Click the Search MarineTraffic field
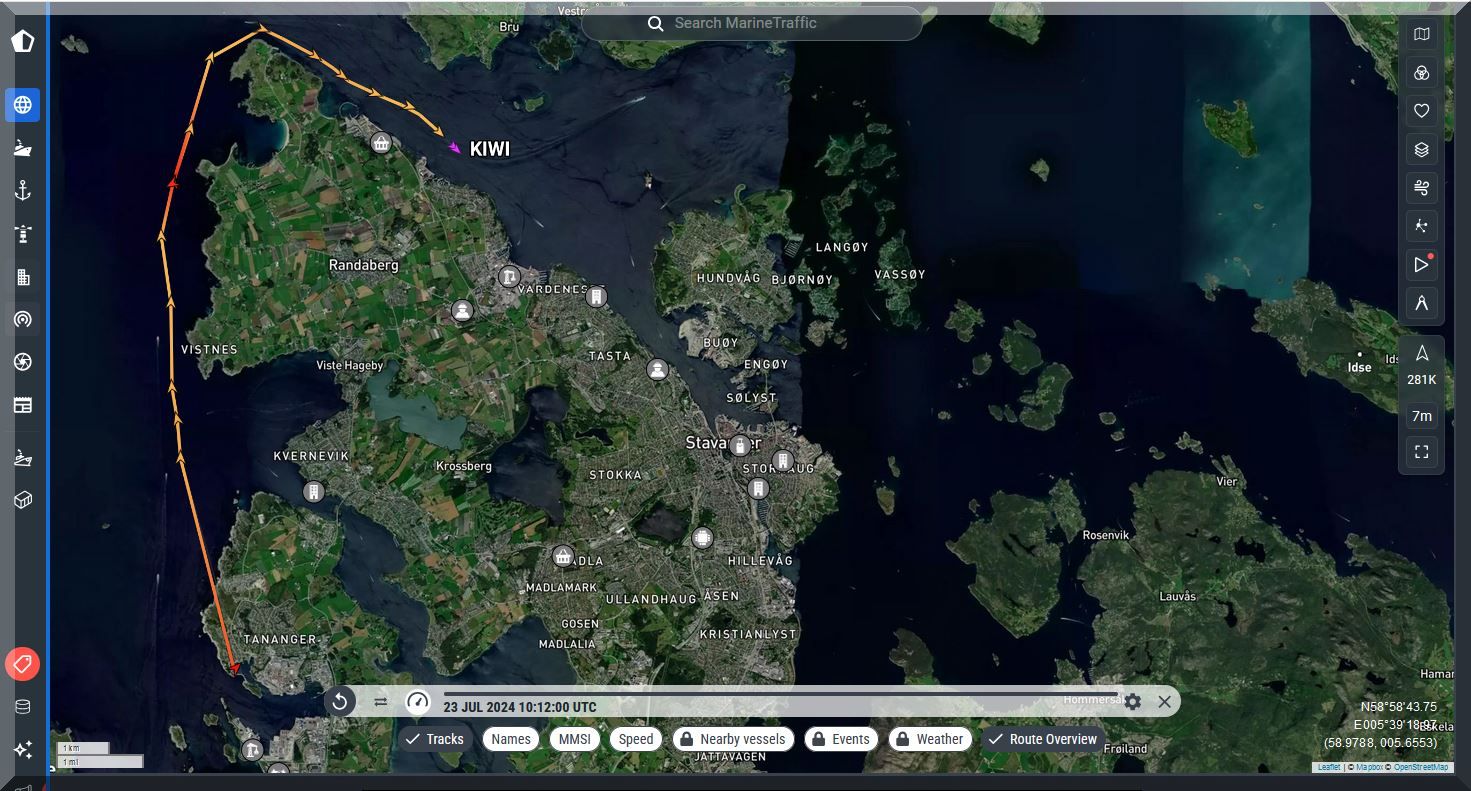The height and width of the screenshot is (791, 1471). [x=752, y=23]
